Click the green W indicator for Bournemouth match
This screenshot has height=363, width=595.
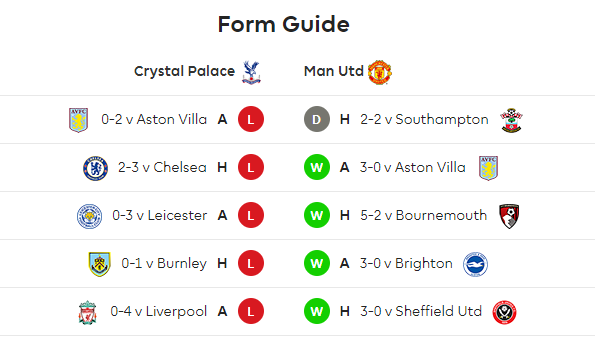click(x=317, y=215)
